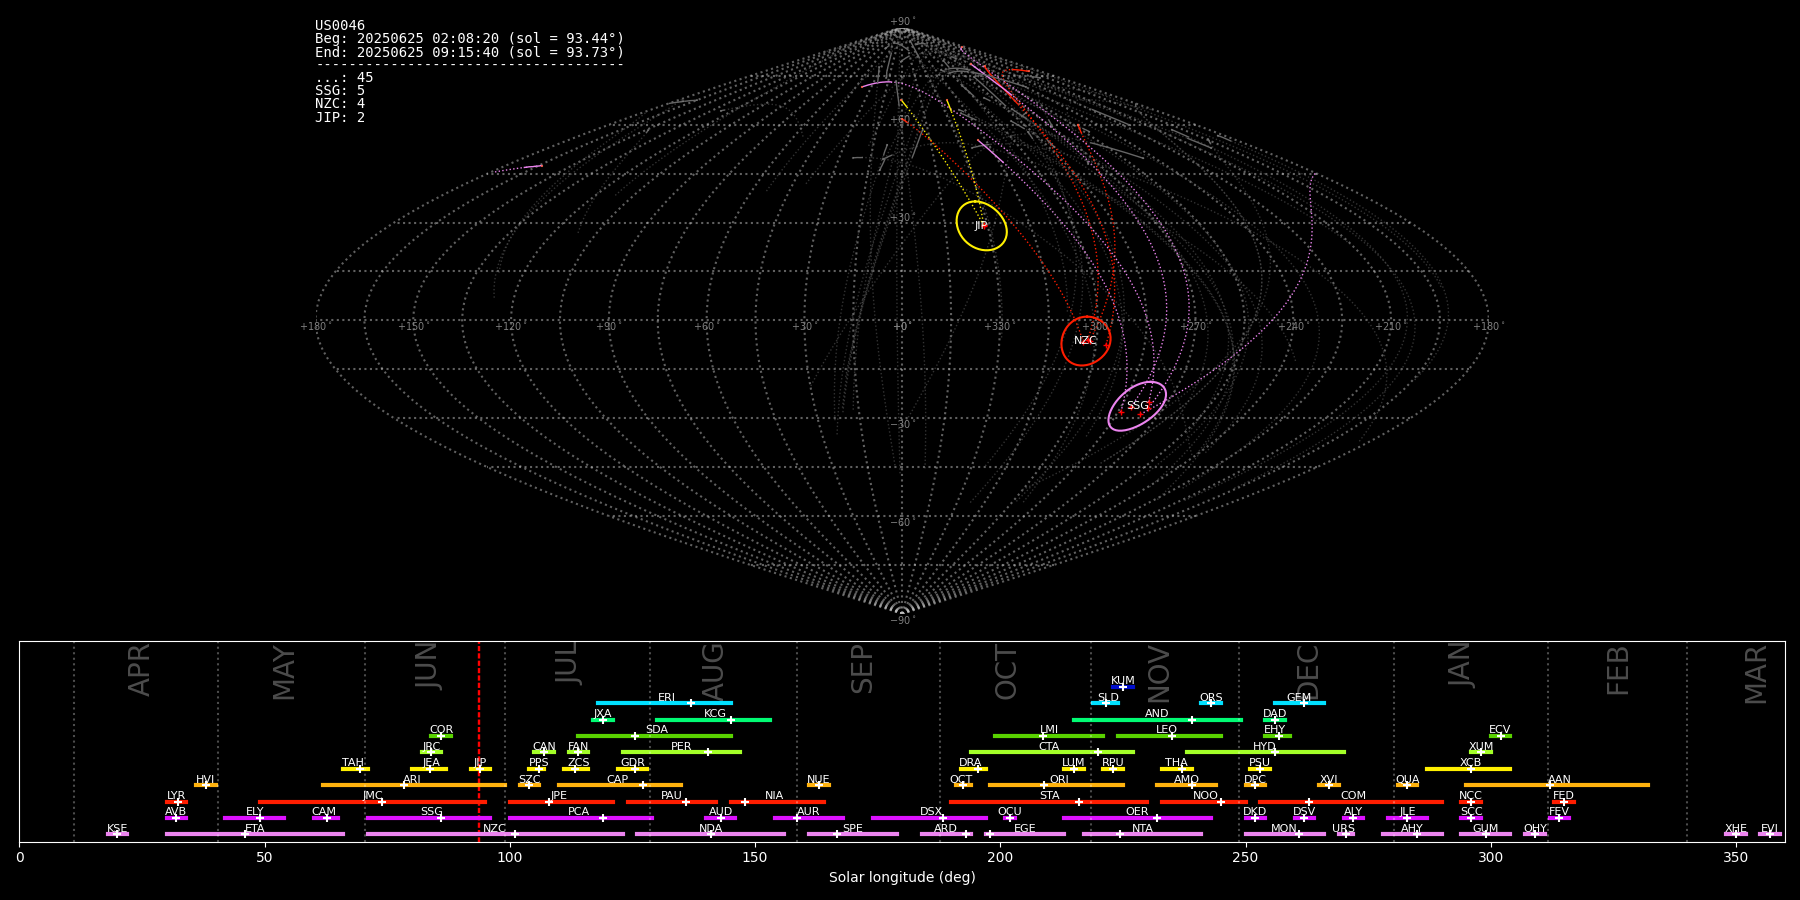Image resolution: width=1800 pixels, height=900 pixels.
Task: Click the MAY month label
Action: click(284, 673)
